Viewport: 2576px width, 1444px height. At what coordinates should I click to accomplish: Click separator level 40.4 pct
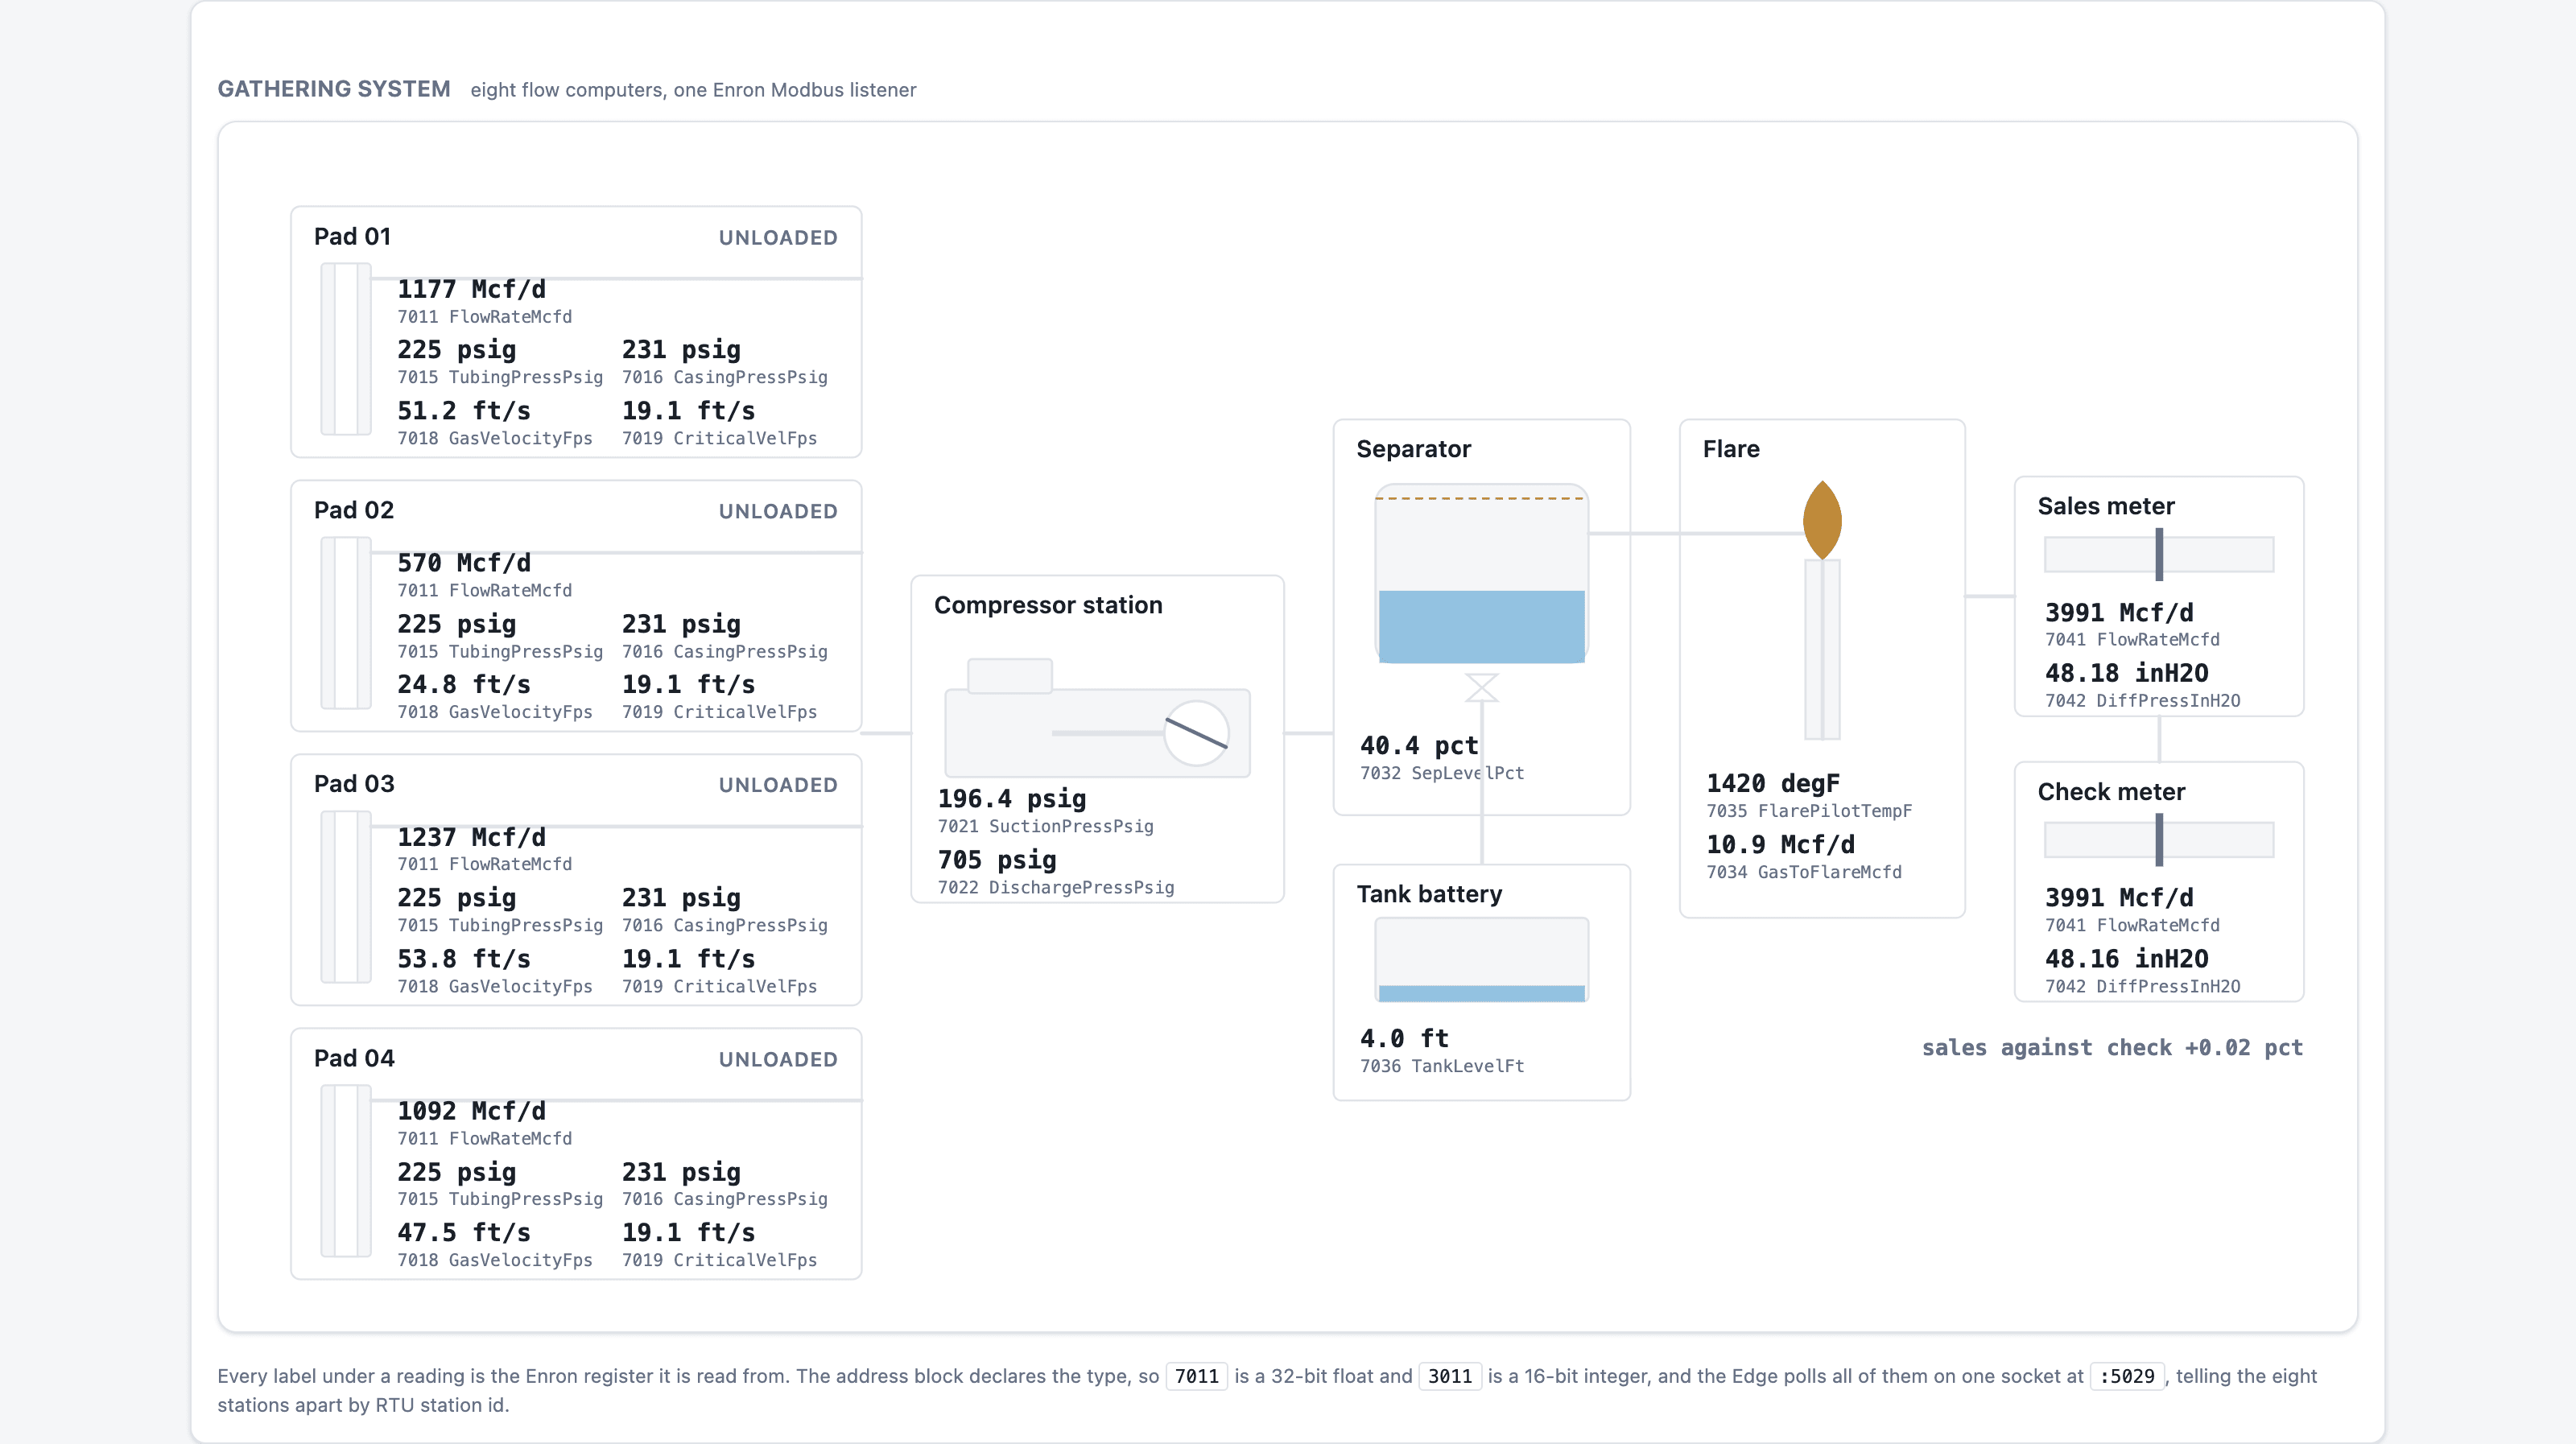point(1419,746)
